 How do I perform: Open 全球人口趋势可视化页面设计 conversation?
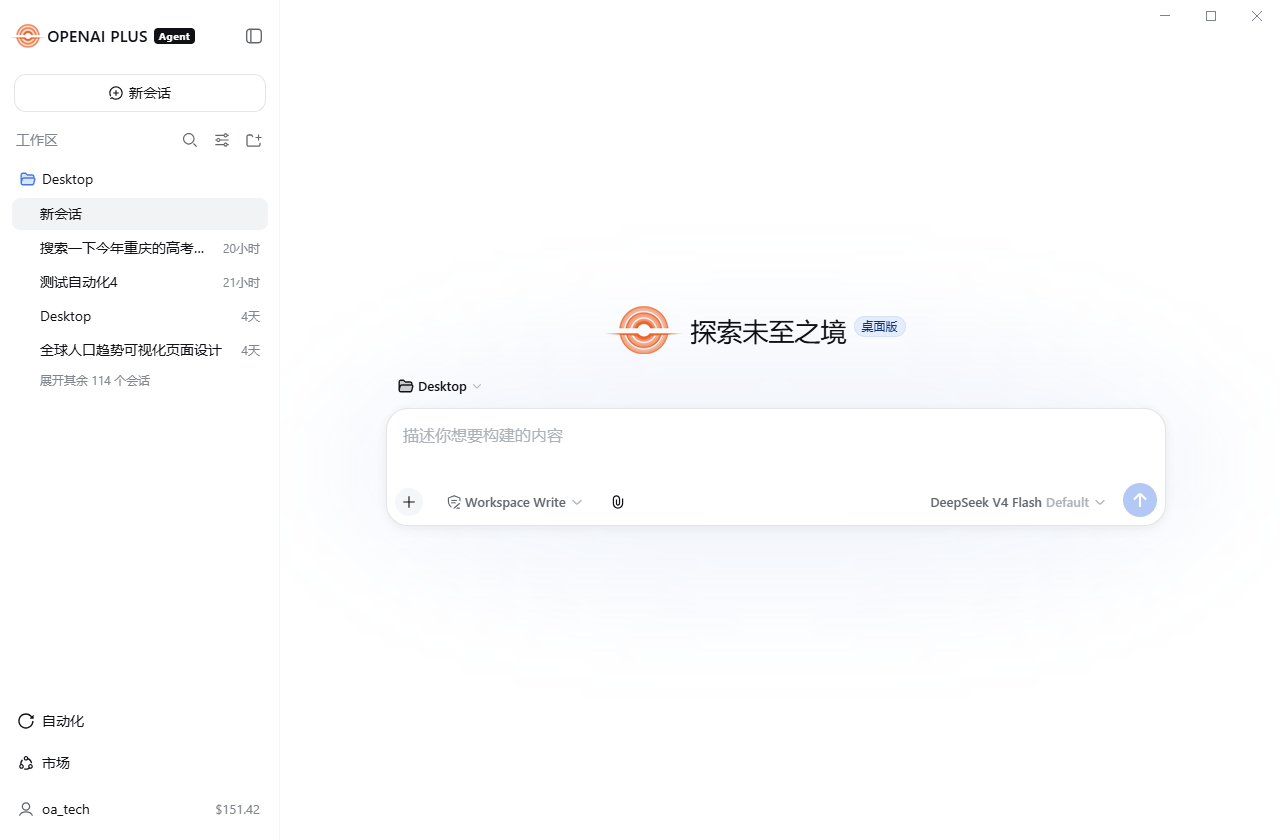[x=140, y=350]
